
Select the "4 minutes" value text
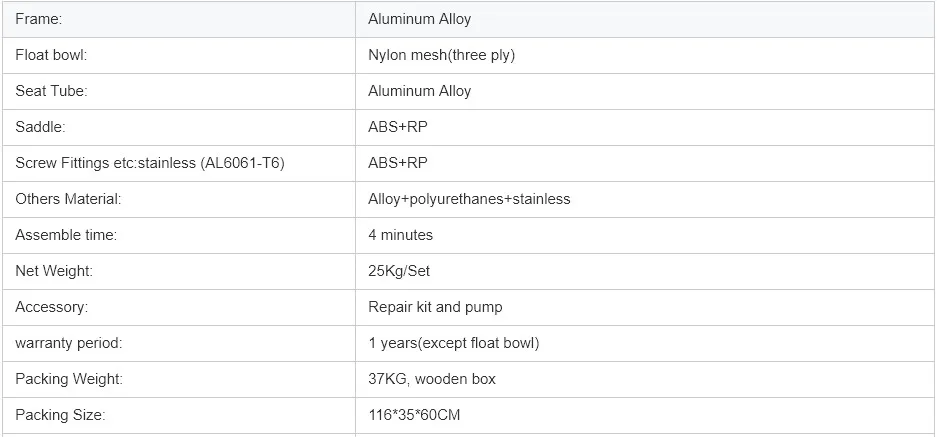coord(400,235)
